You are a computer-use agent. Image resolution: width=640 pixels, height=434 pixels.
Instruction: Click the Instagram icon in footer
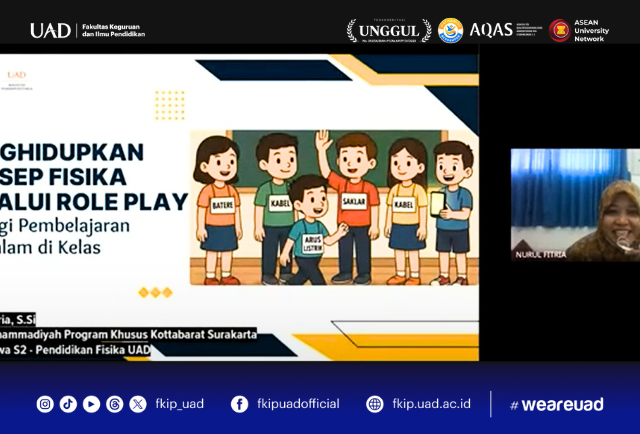pos(45,404)
